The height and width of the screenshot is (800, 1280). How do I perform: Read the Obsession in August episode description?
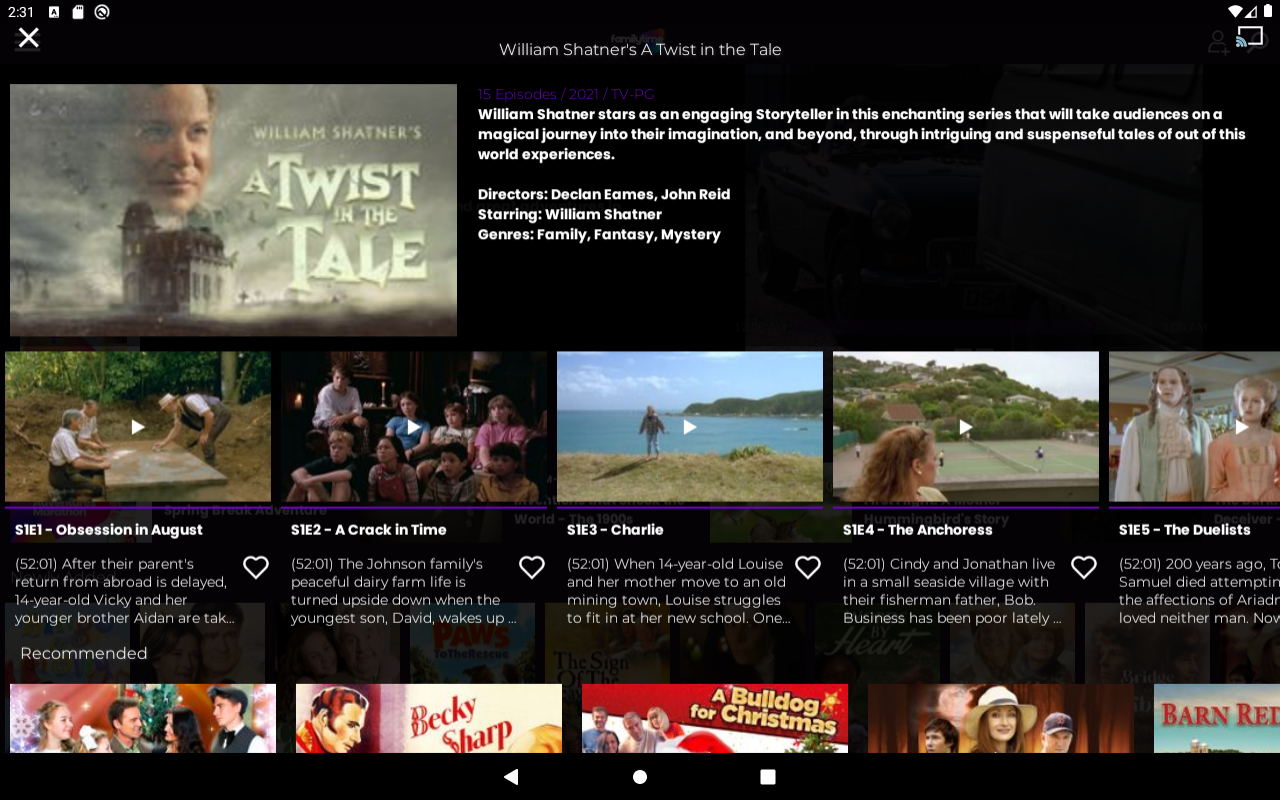click(x=125, y=591)
